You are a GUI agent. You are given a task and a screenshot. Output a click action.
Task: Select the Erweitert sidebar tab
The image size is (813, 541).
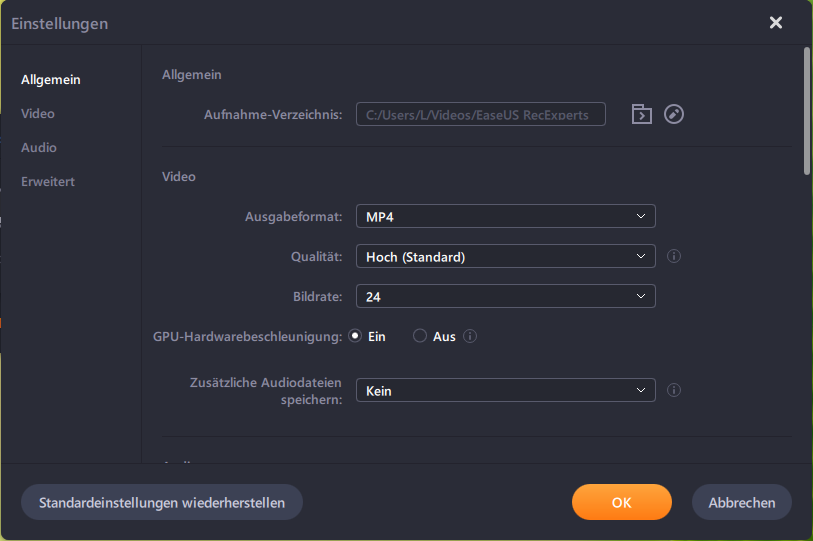coord(48,182)
